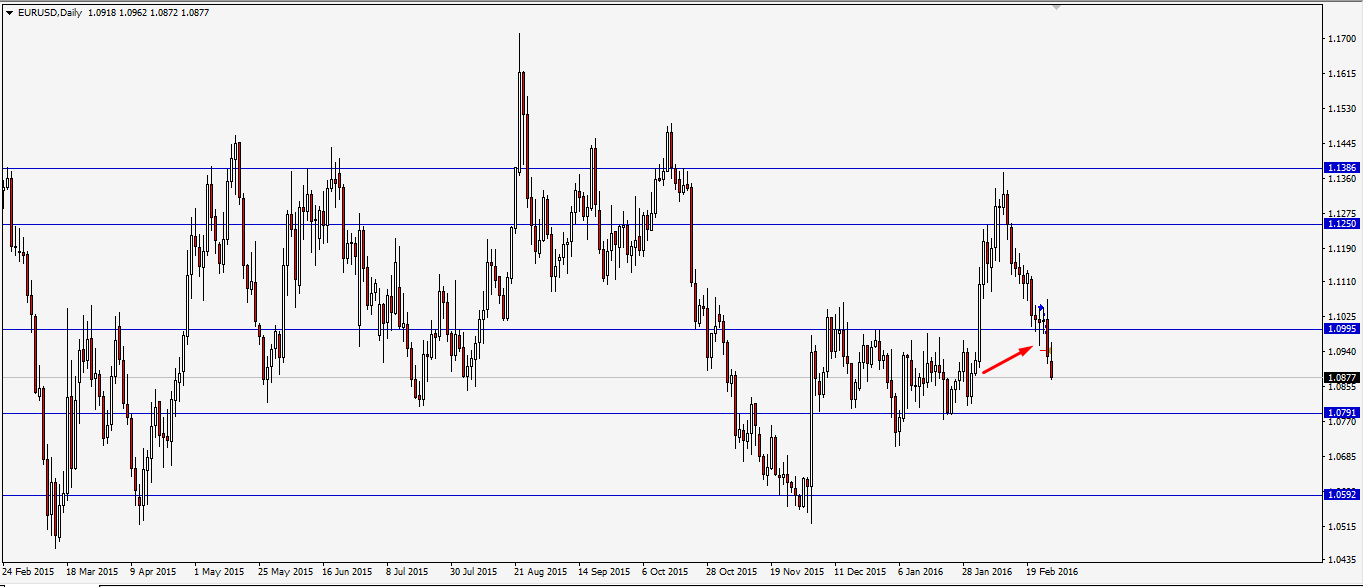Click the 1.0685 value on price scale
The height and width of the screenshot is (587, 1363).
coord(1342,457)
